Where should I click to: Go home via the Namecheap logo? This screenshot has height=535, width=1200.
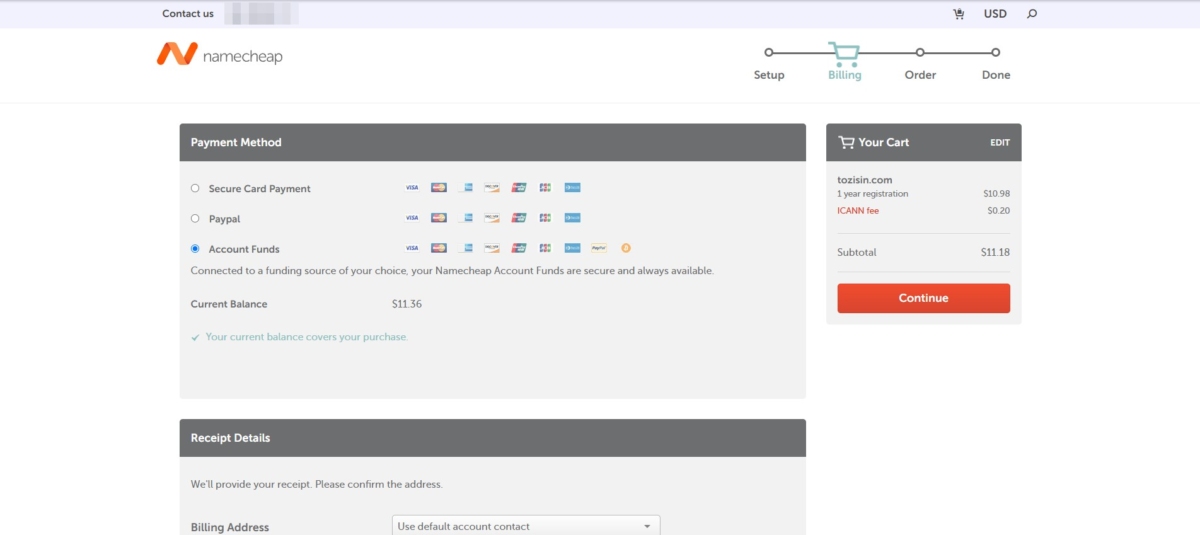[x=220, y=55]
